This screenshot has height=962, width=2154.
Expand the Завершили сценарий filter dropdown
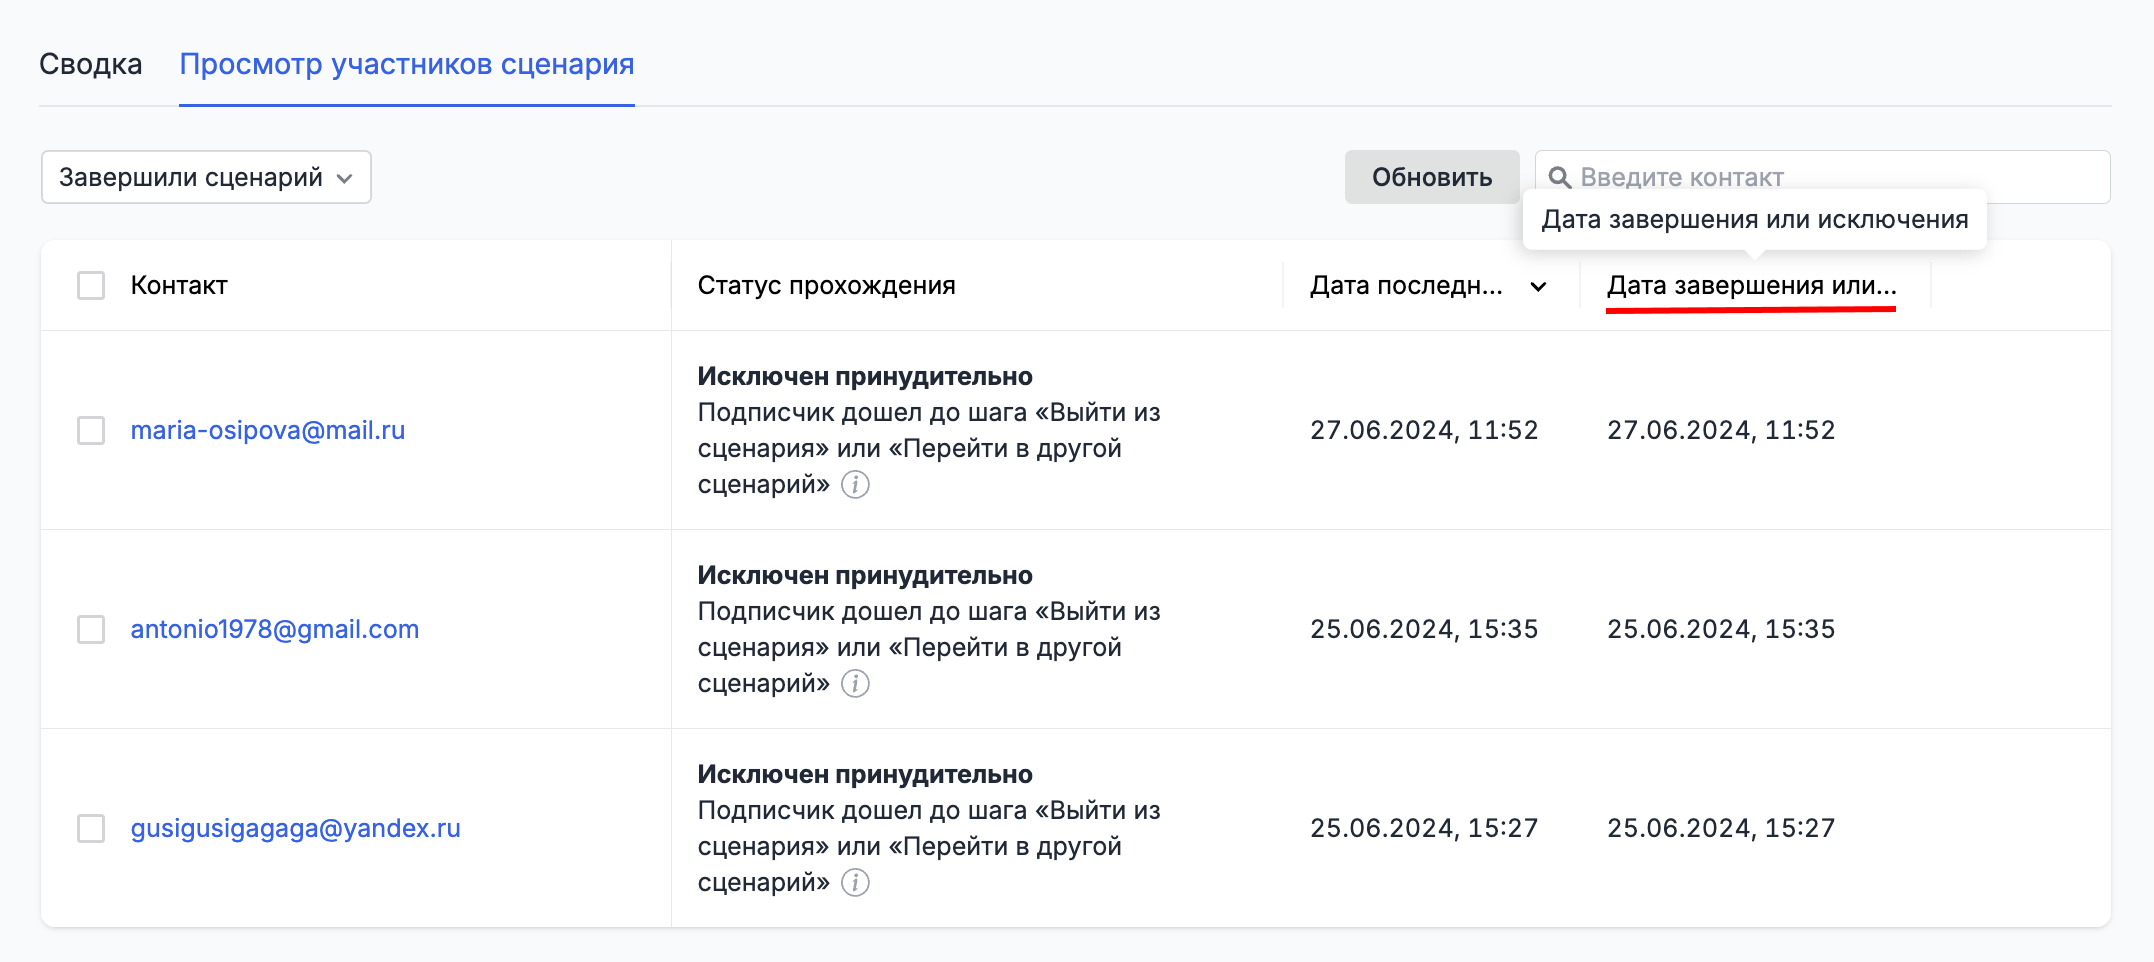point(206,178)
